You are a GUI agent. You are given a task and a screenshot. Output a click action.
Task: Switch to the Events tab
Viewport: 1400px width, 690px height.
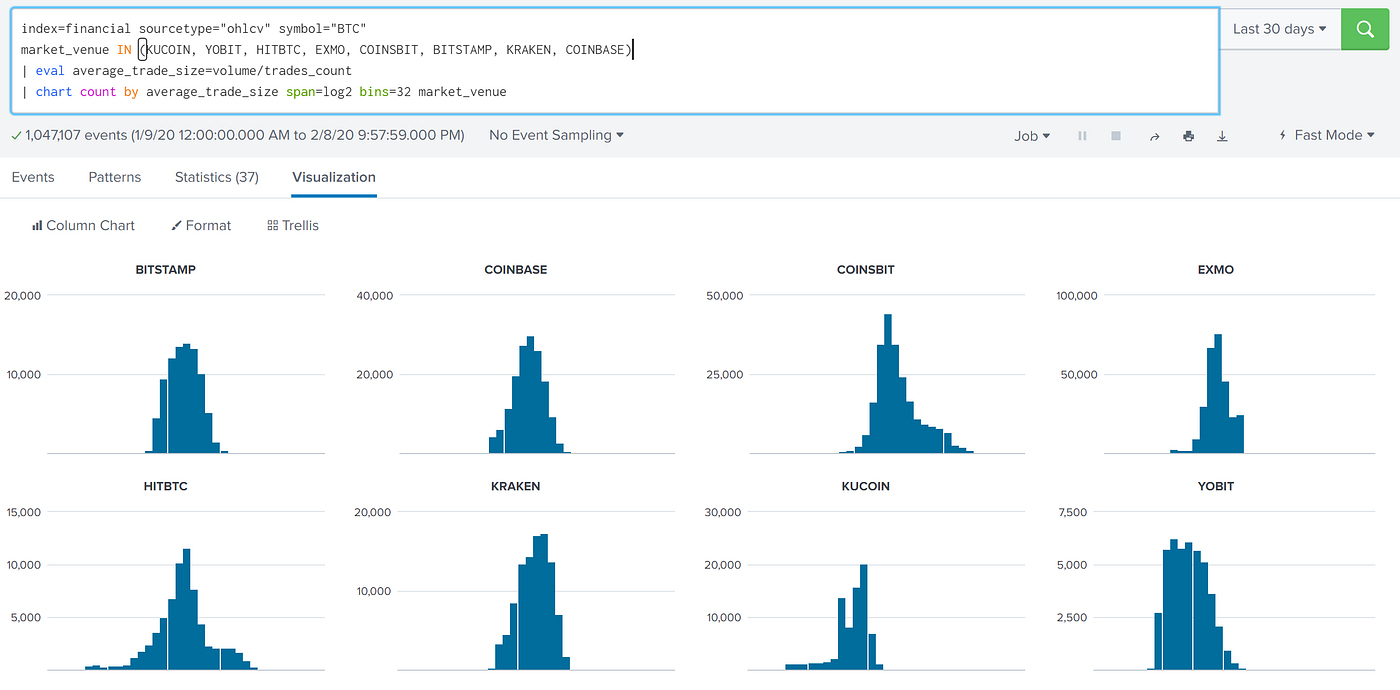33,177
